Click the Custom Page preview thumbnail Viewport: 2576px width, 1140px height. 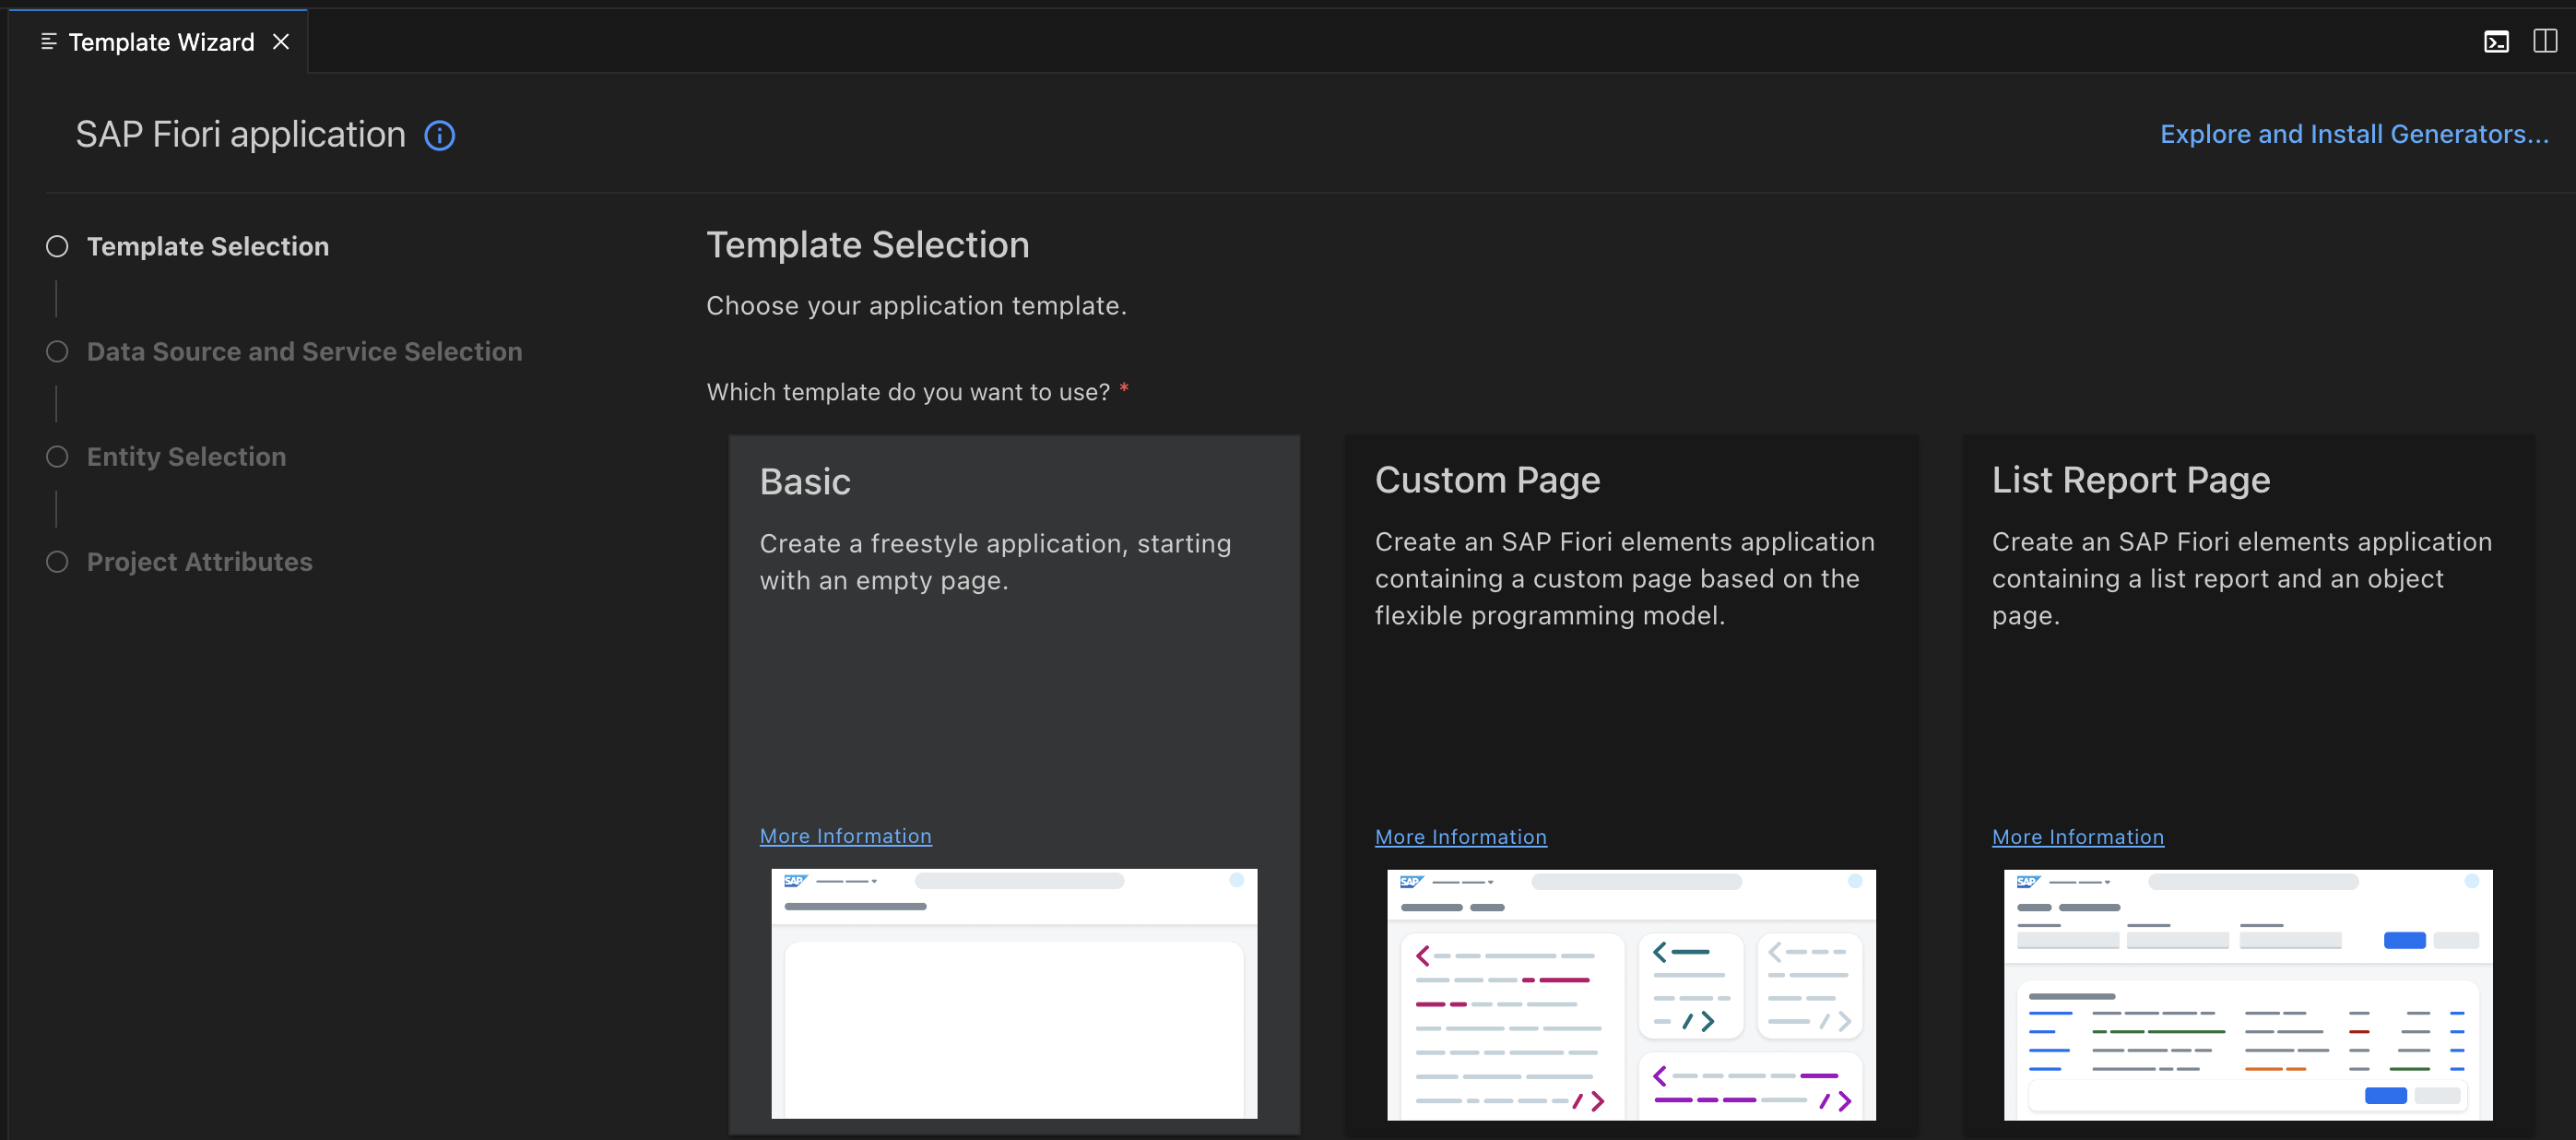pyautogui.click(x=1630, y=994)
